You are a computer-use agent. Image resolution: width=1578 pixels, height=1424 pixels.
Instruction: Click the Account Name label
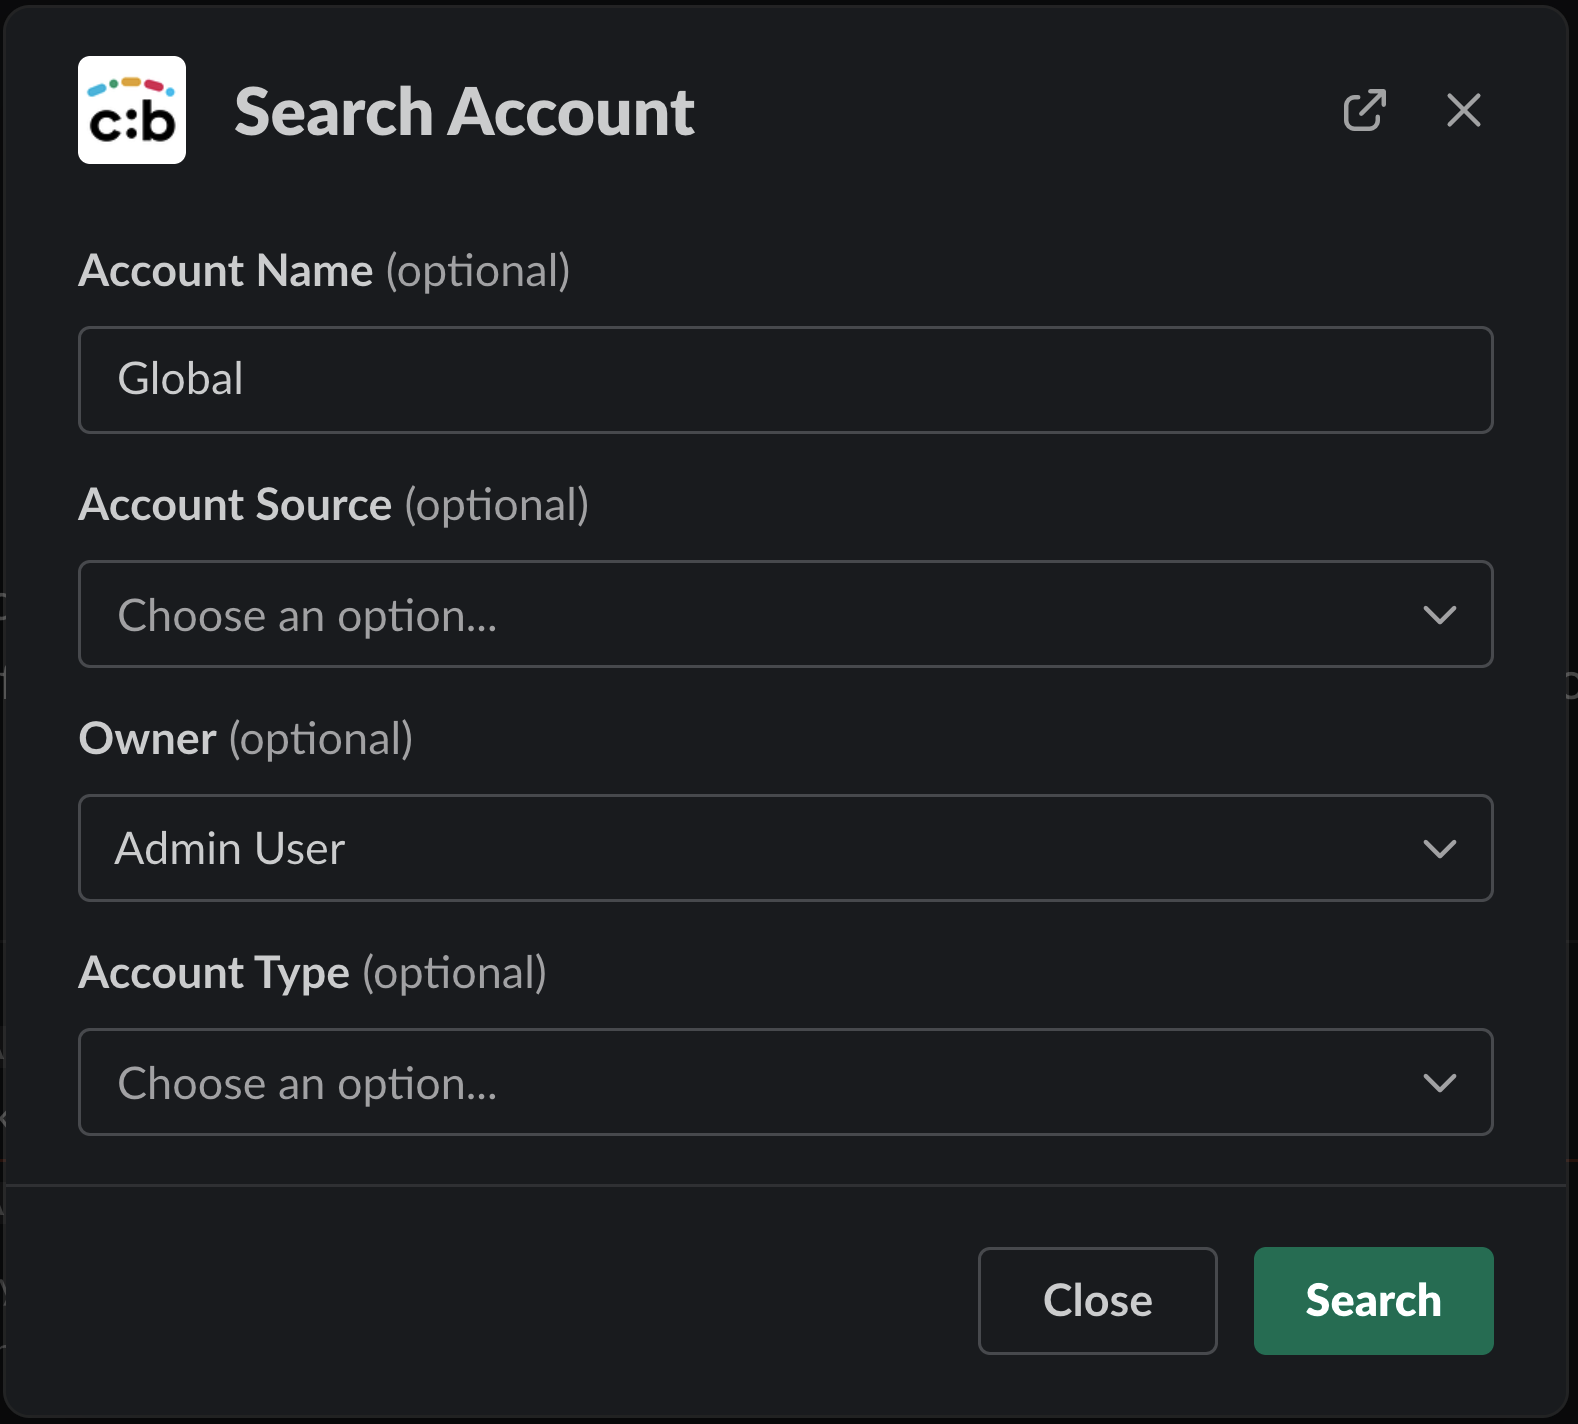226,271
